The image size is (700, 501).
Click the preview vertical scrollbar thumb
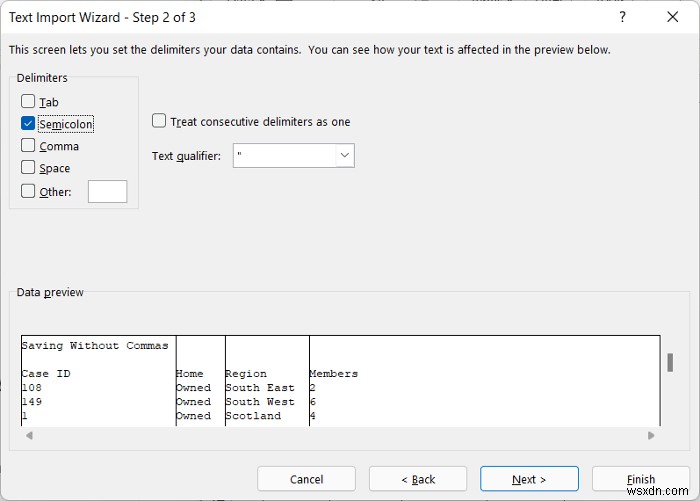670,363
